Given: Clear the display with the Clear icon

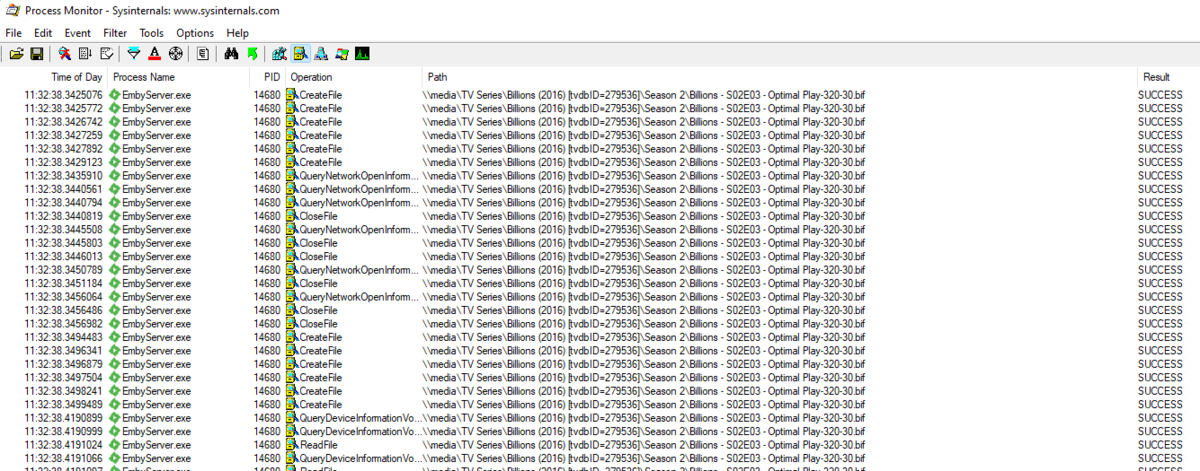Looking at the screenshot, I should pyautogui.click(x=107, y=53).
